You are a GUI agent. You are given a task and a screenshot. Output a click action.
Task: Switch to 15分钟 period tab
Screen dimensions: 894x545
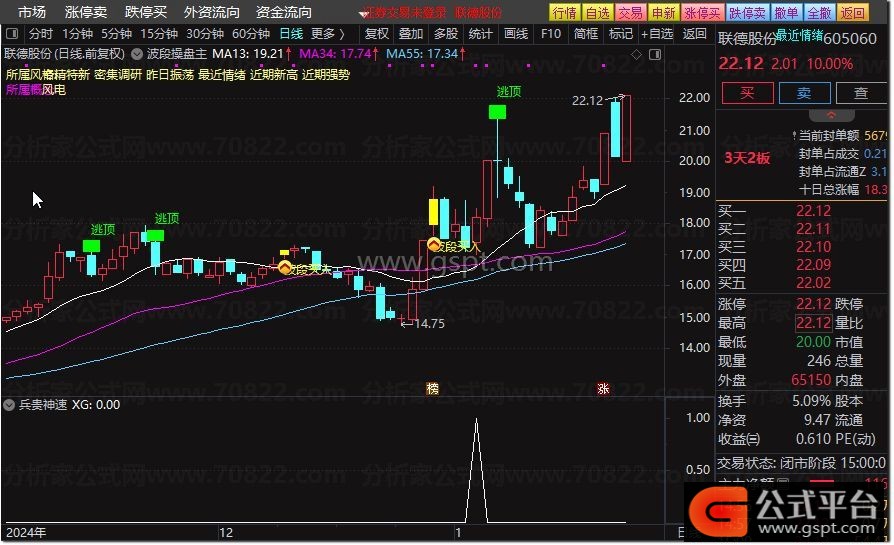159,34
